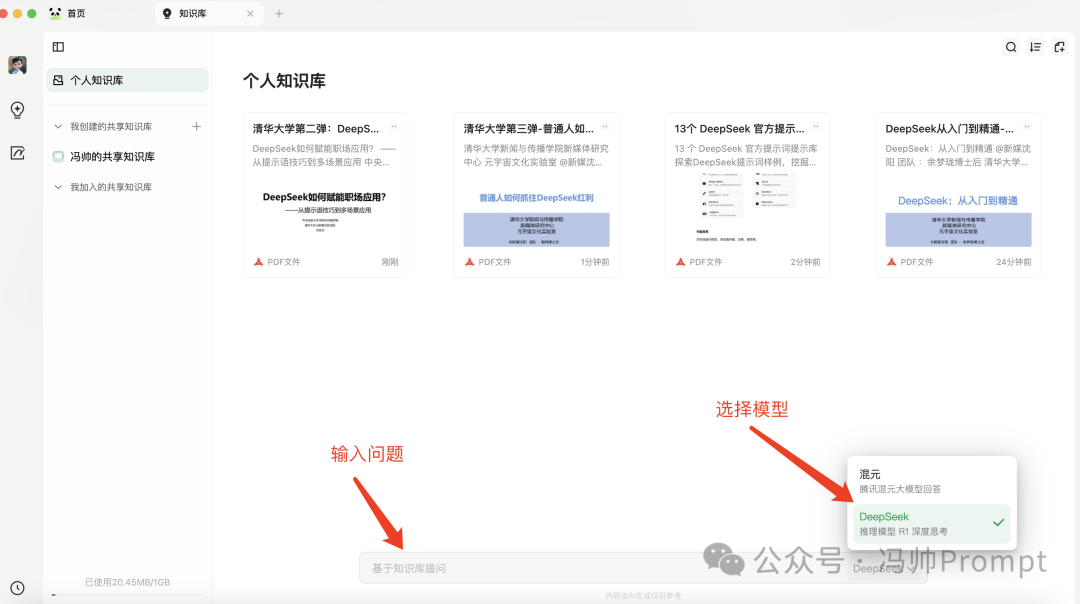Toggle the sidebar panel icon

tap(59, 47)
